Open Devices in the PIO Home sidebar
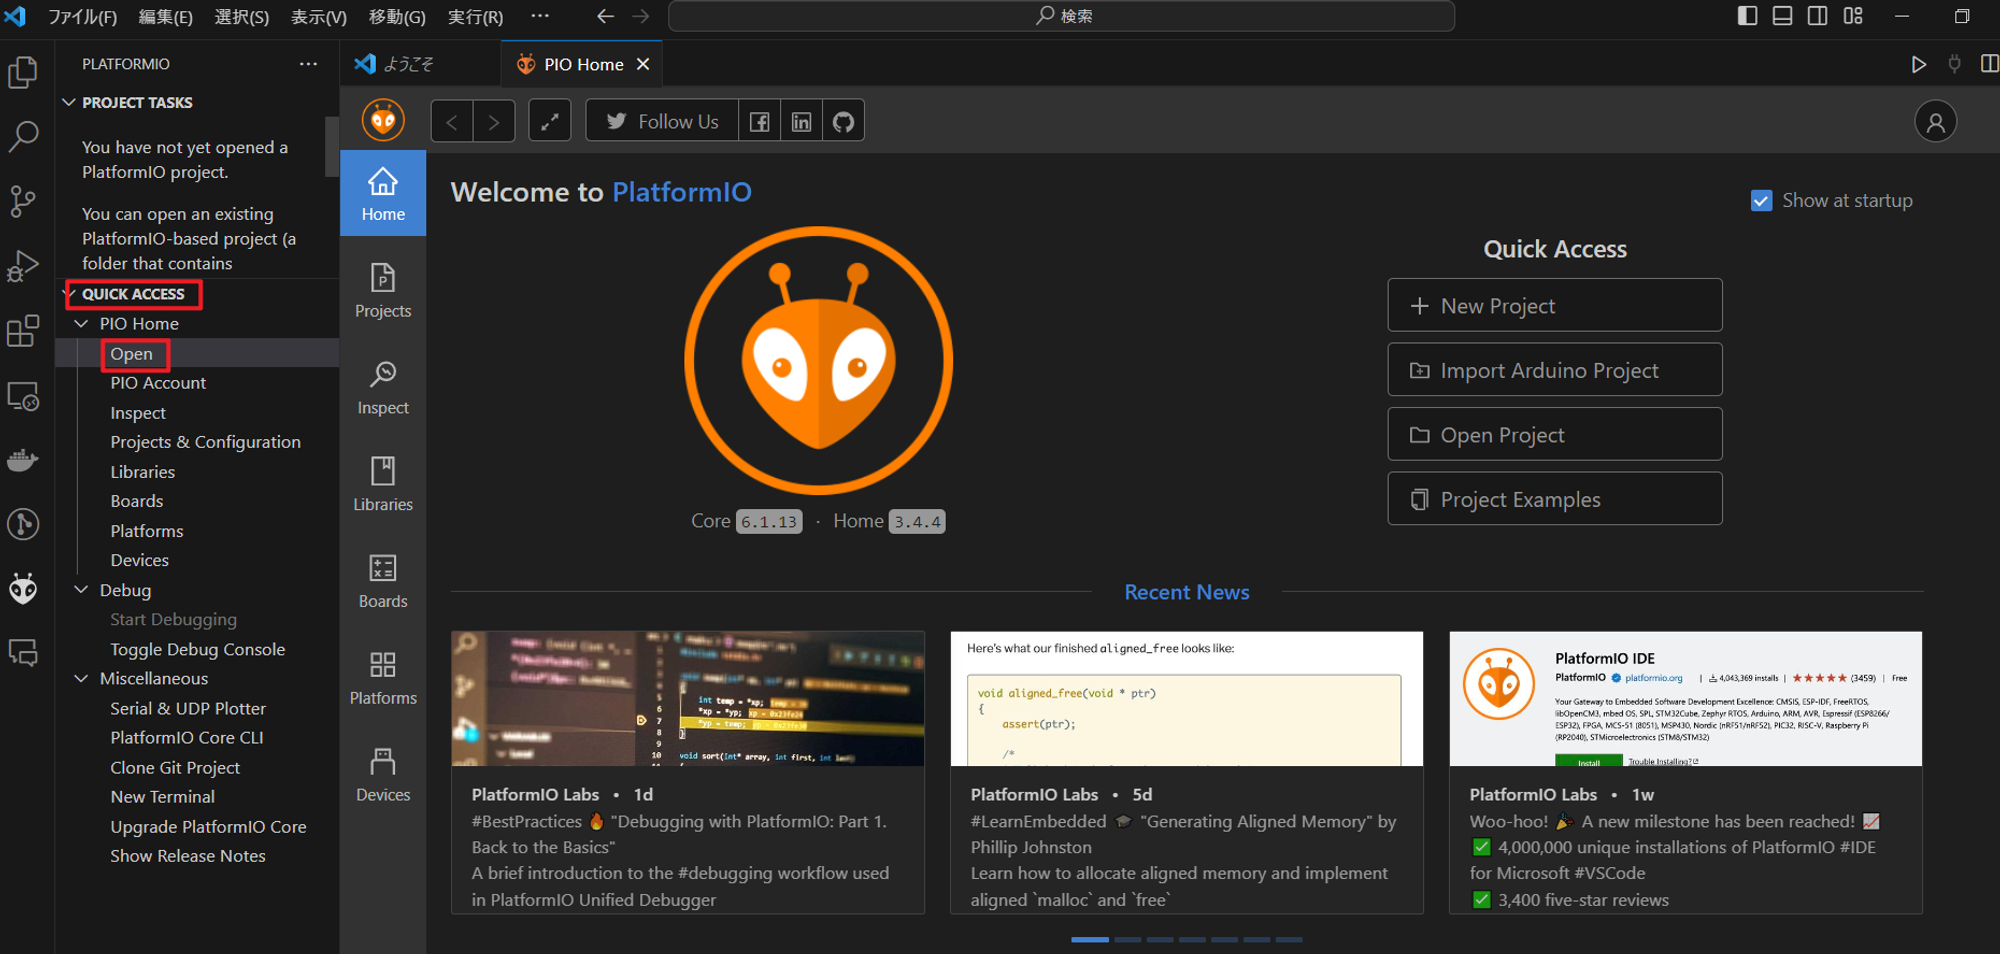Image resolution: width=2000 pixels, height=954 pixels. click(383, 776)
